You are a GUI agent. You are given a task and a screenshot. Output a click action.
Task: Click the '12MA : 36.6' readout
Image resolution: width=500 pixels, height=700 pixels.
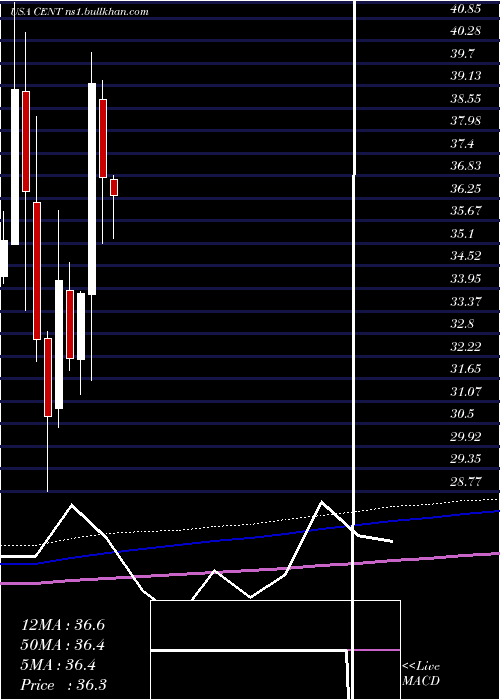coord(63,625)
